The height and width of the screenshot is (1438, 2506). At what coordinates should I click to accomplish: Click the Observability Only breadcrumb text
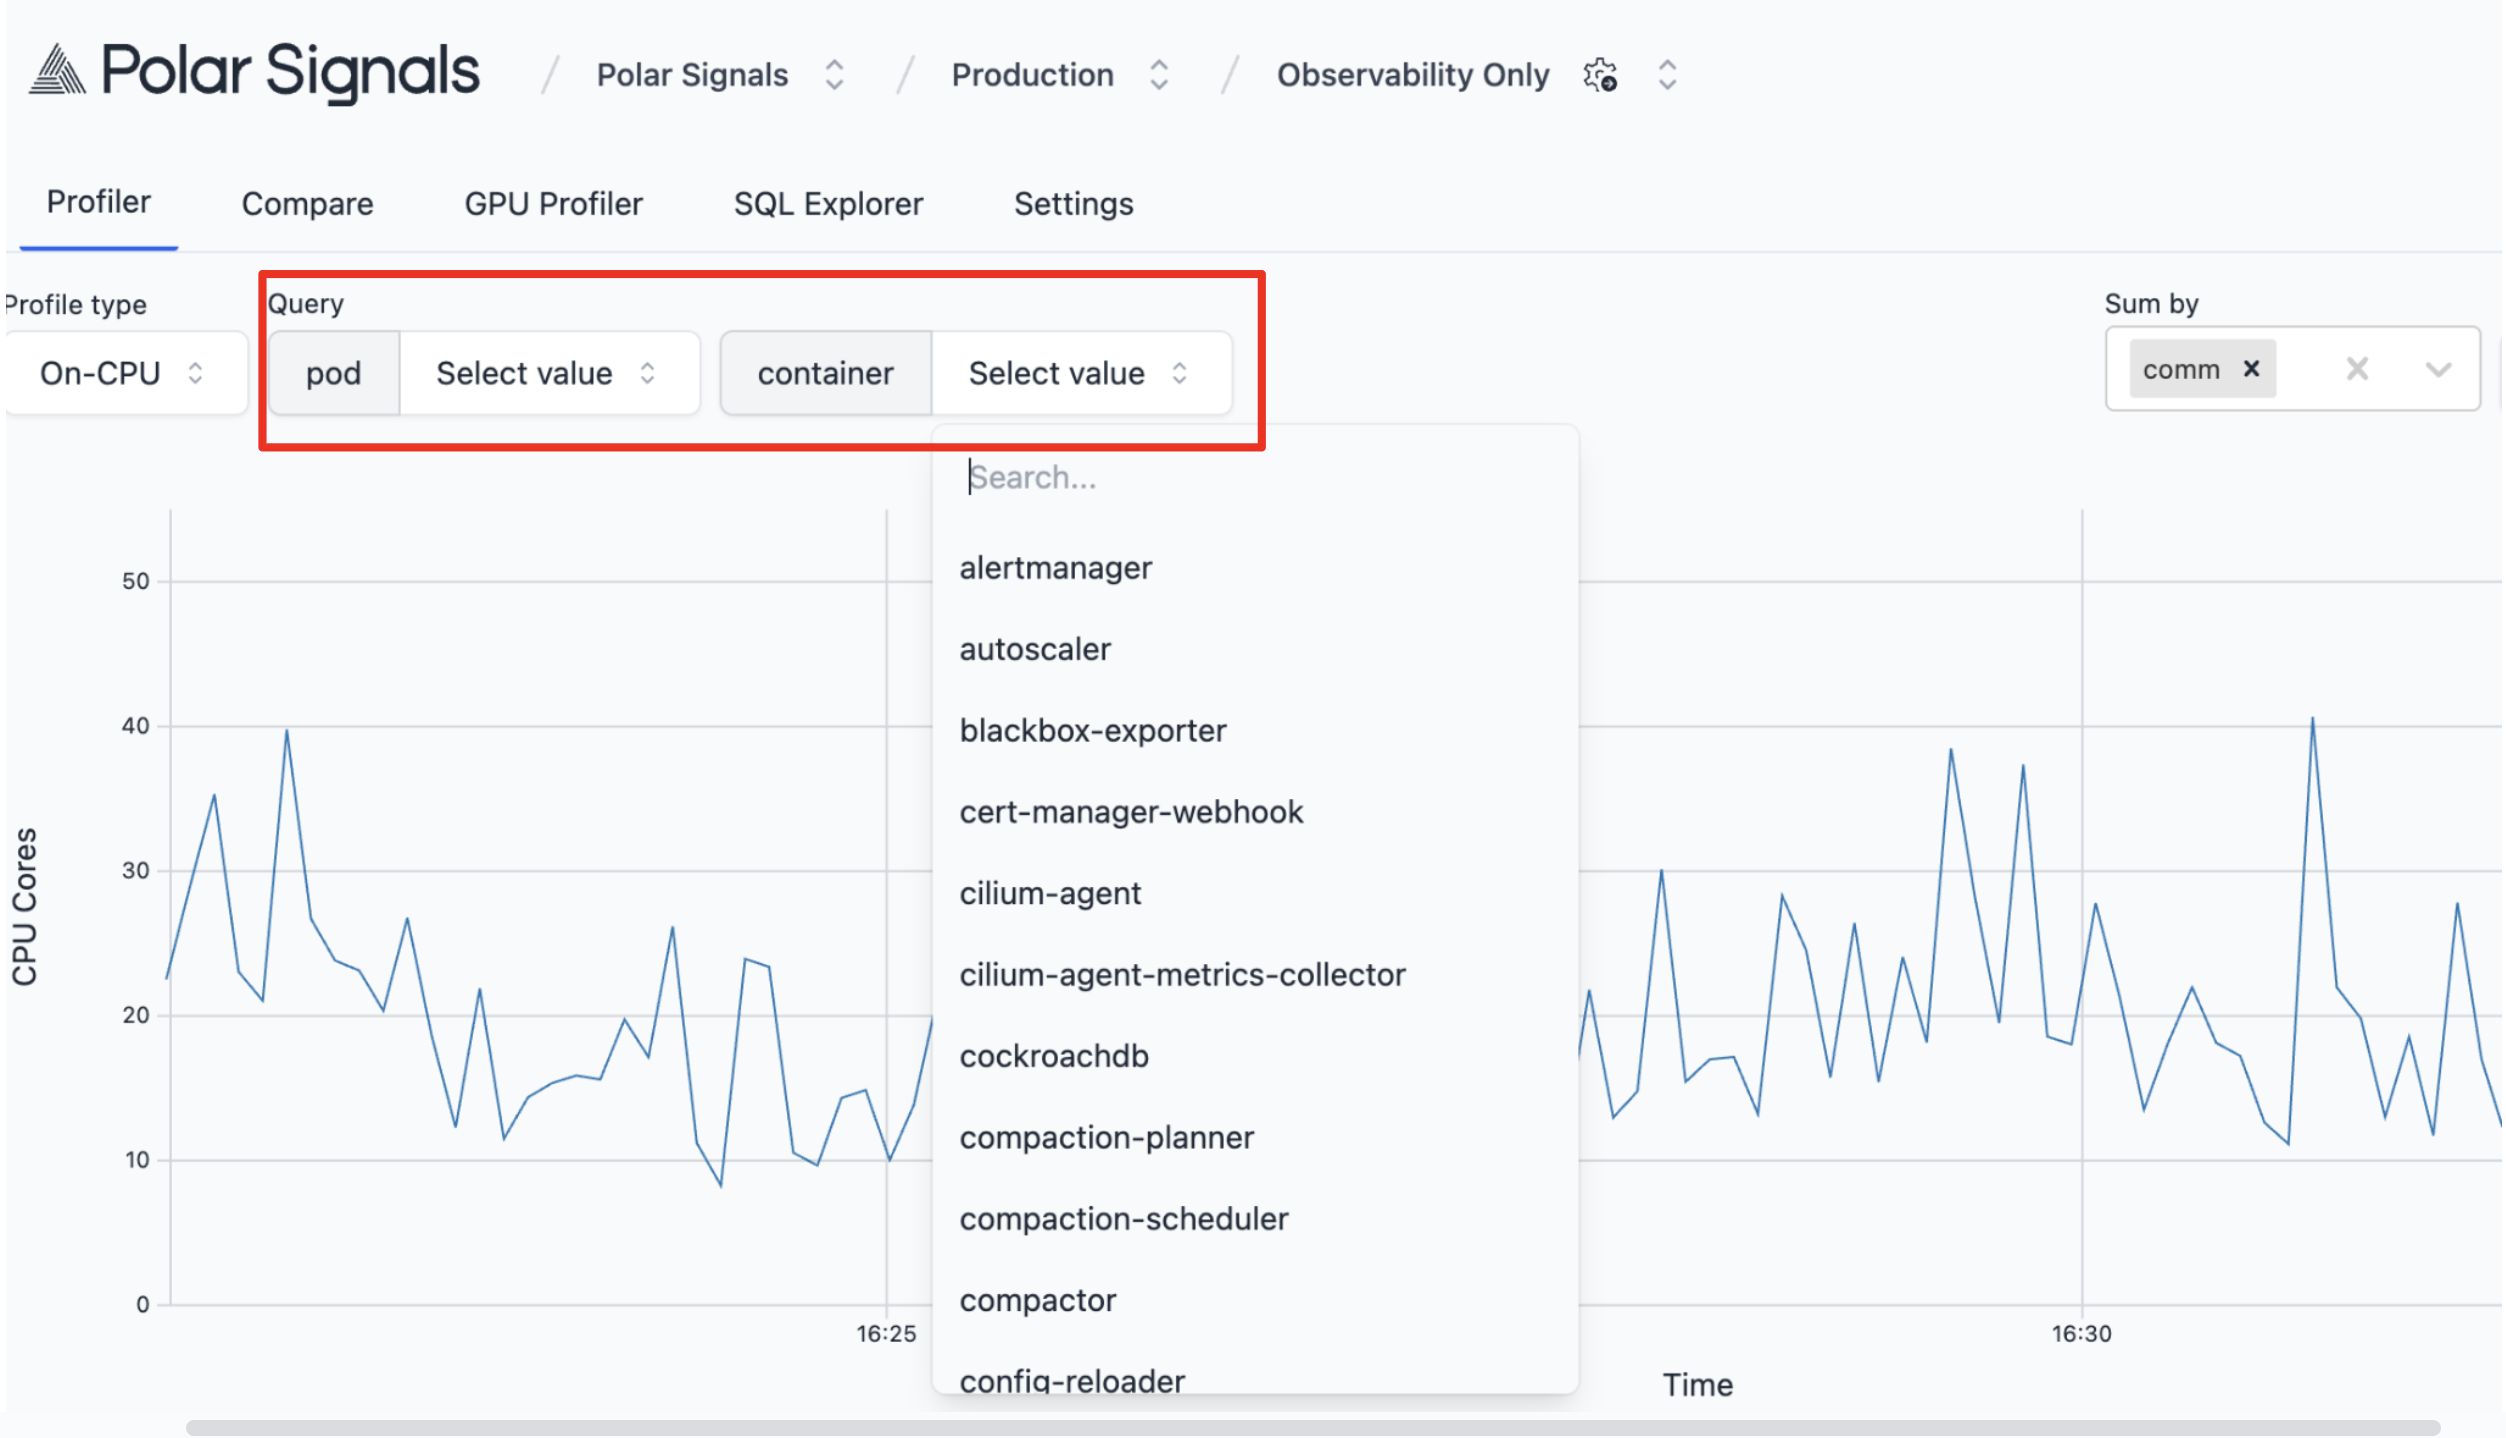click(x=1412, y=75)
